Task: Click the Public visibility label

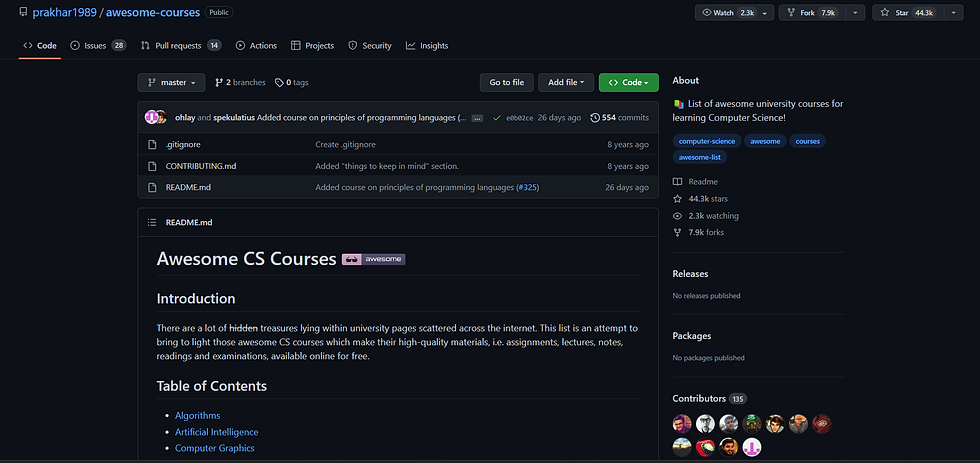Action: pyautogui.click(x=219, y=12)
